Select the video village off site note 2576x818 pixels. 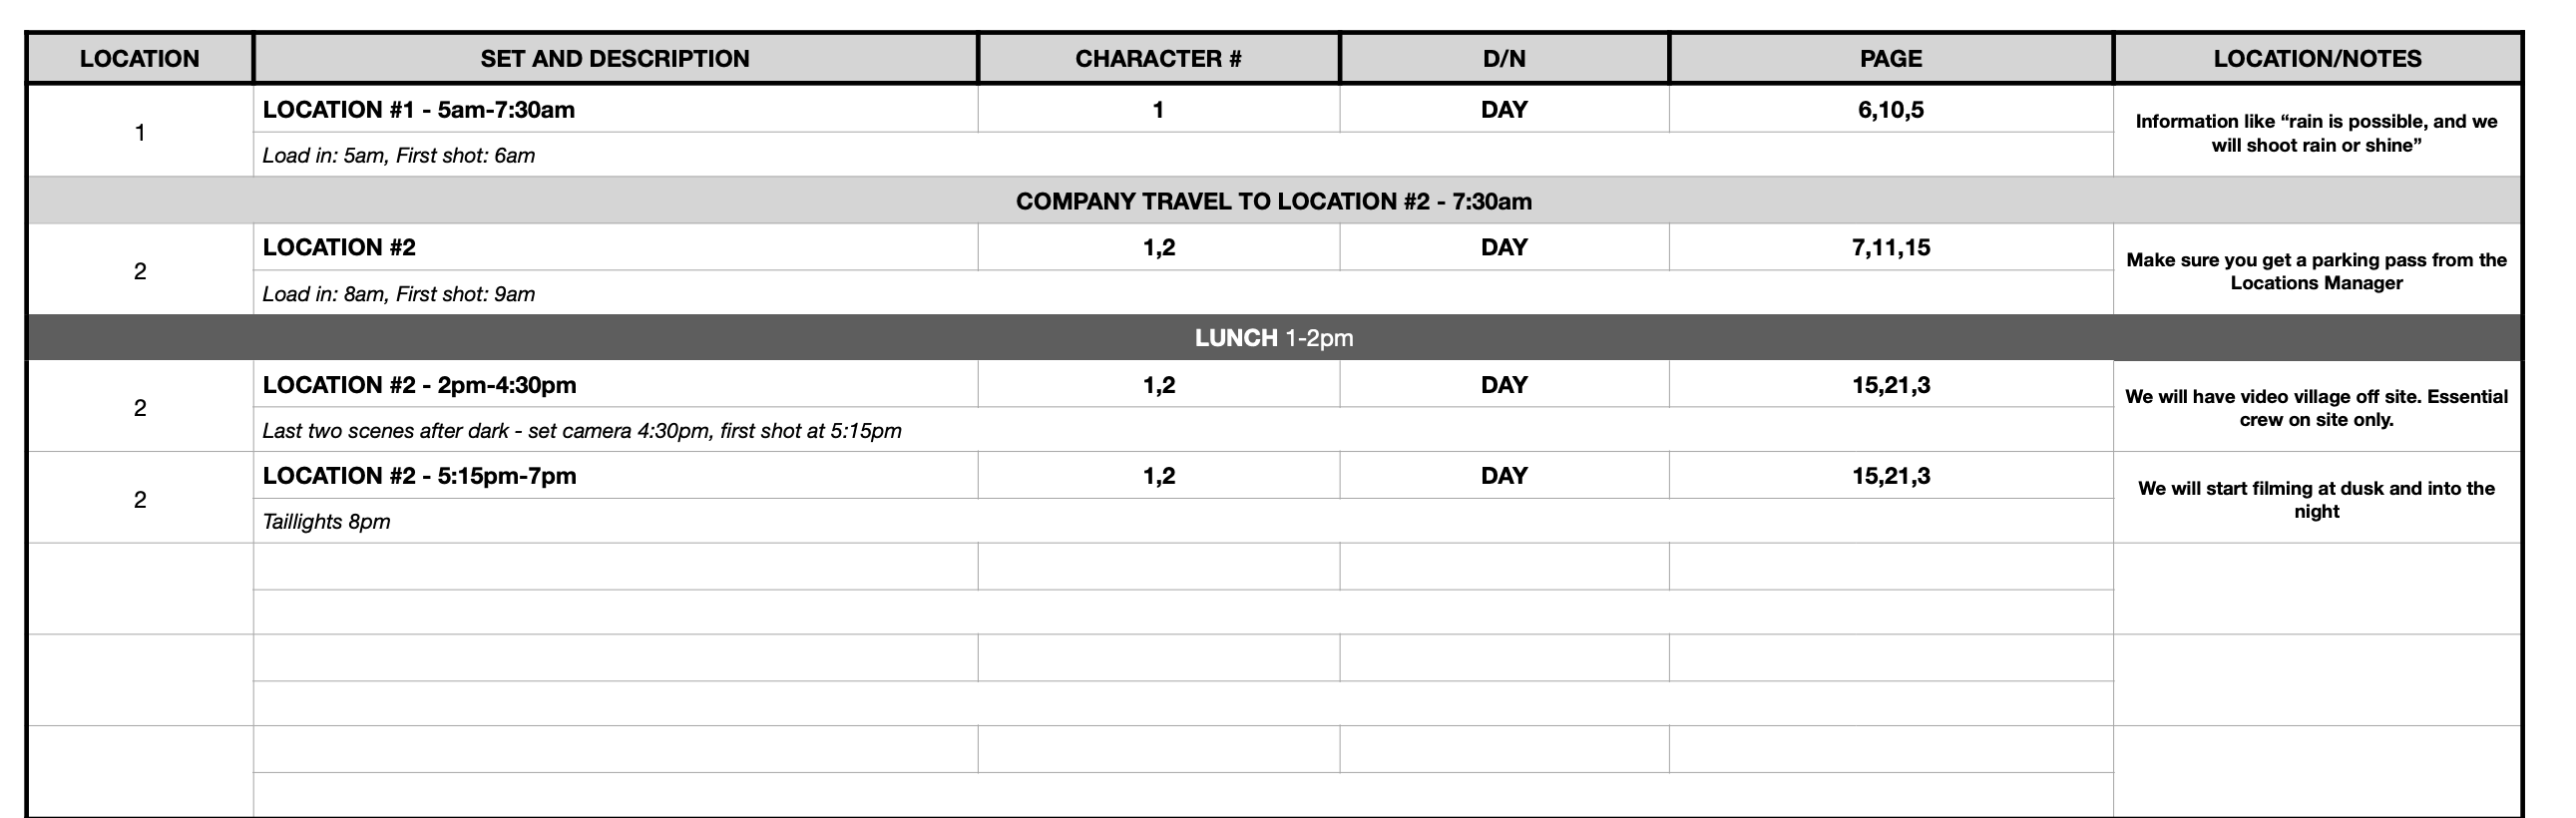2316,408
